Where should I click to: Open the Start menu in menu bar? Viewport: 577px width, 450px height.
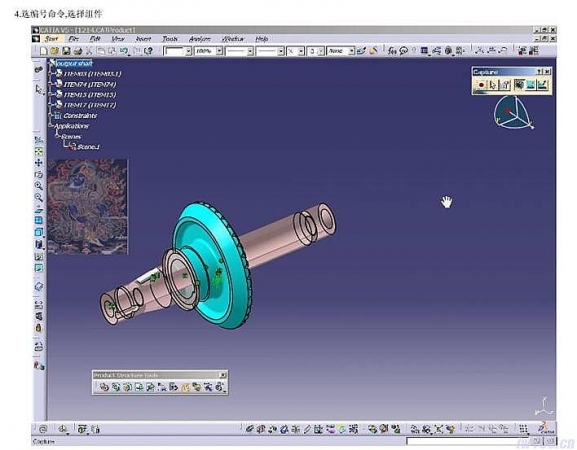click(52, 39)
